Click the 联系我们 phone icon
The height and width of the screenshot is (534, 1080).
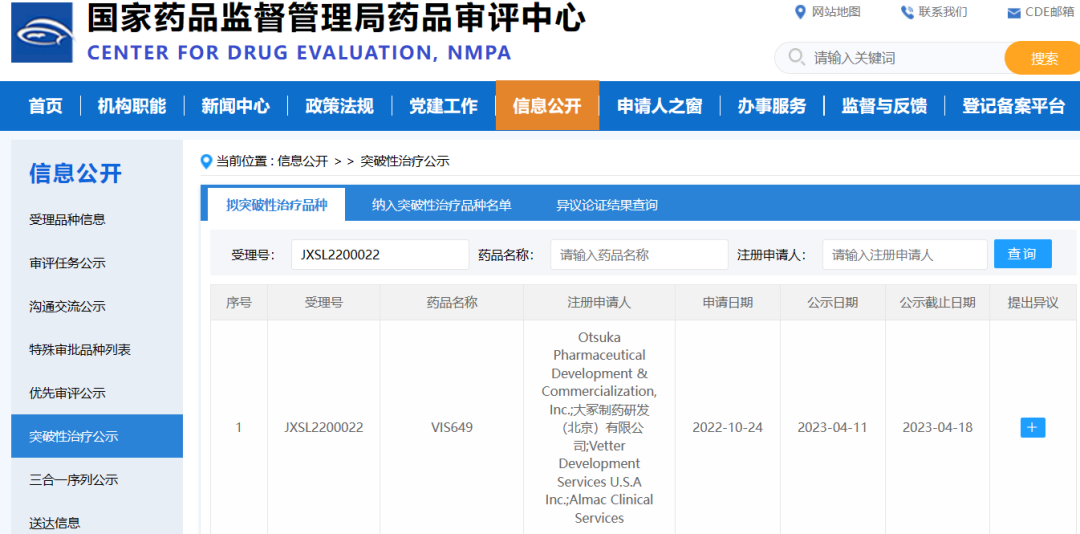pyautogui.click(x=907, y=12)
